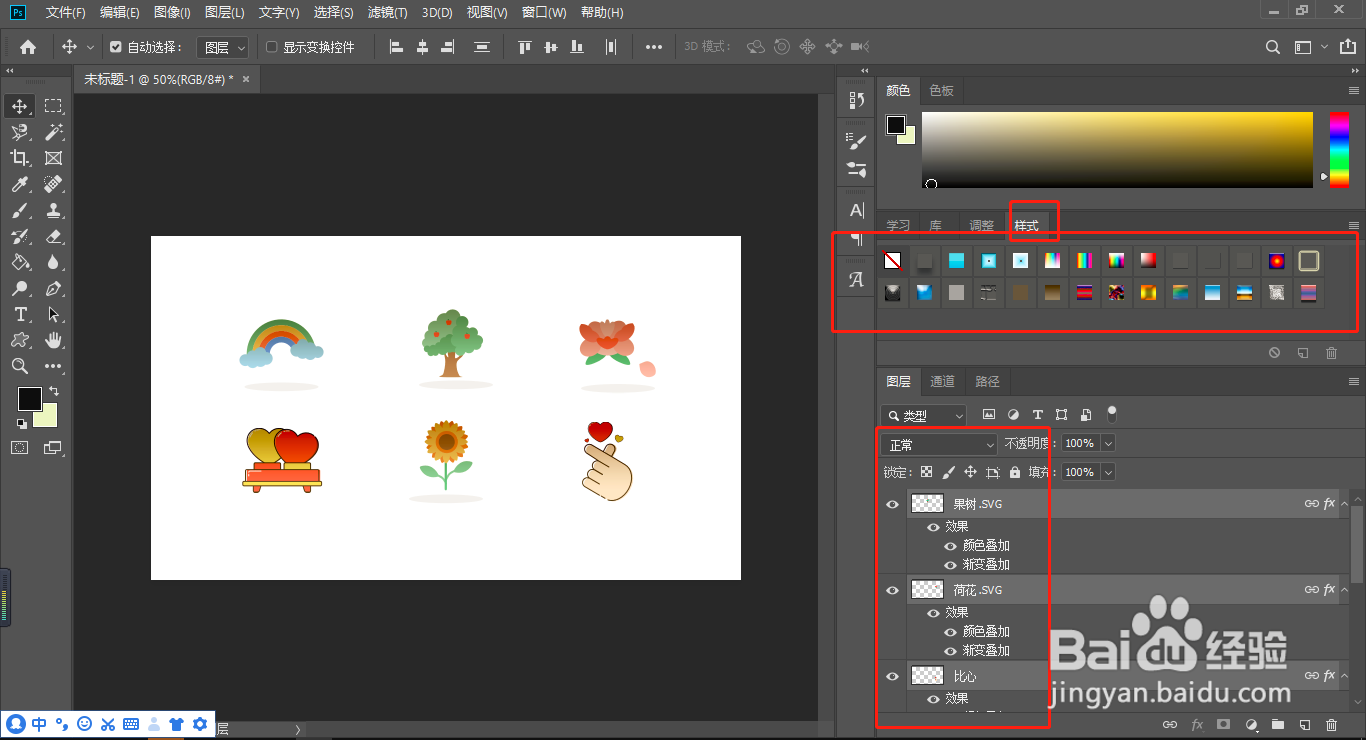Hide 渐变叠加 effect under 荷花 layer

tap(950, 651)
